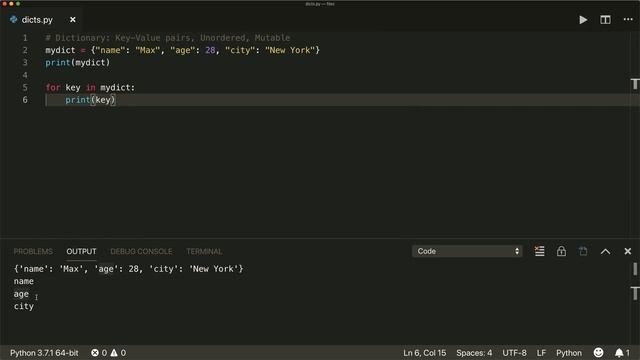Click the print(key) line
The height and width of the screenshot is (360, 640).
[x=90, y=100]
